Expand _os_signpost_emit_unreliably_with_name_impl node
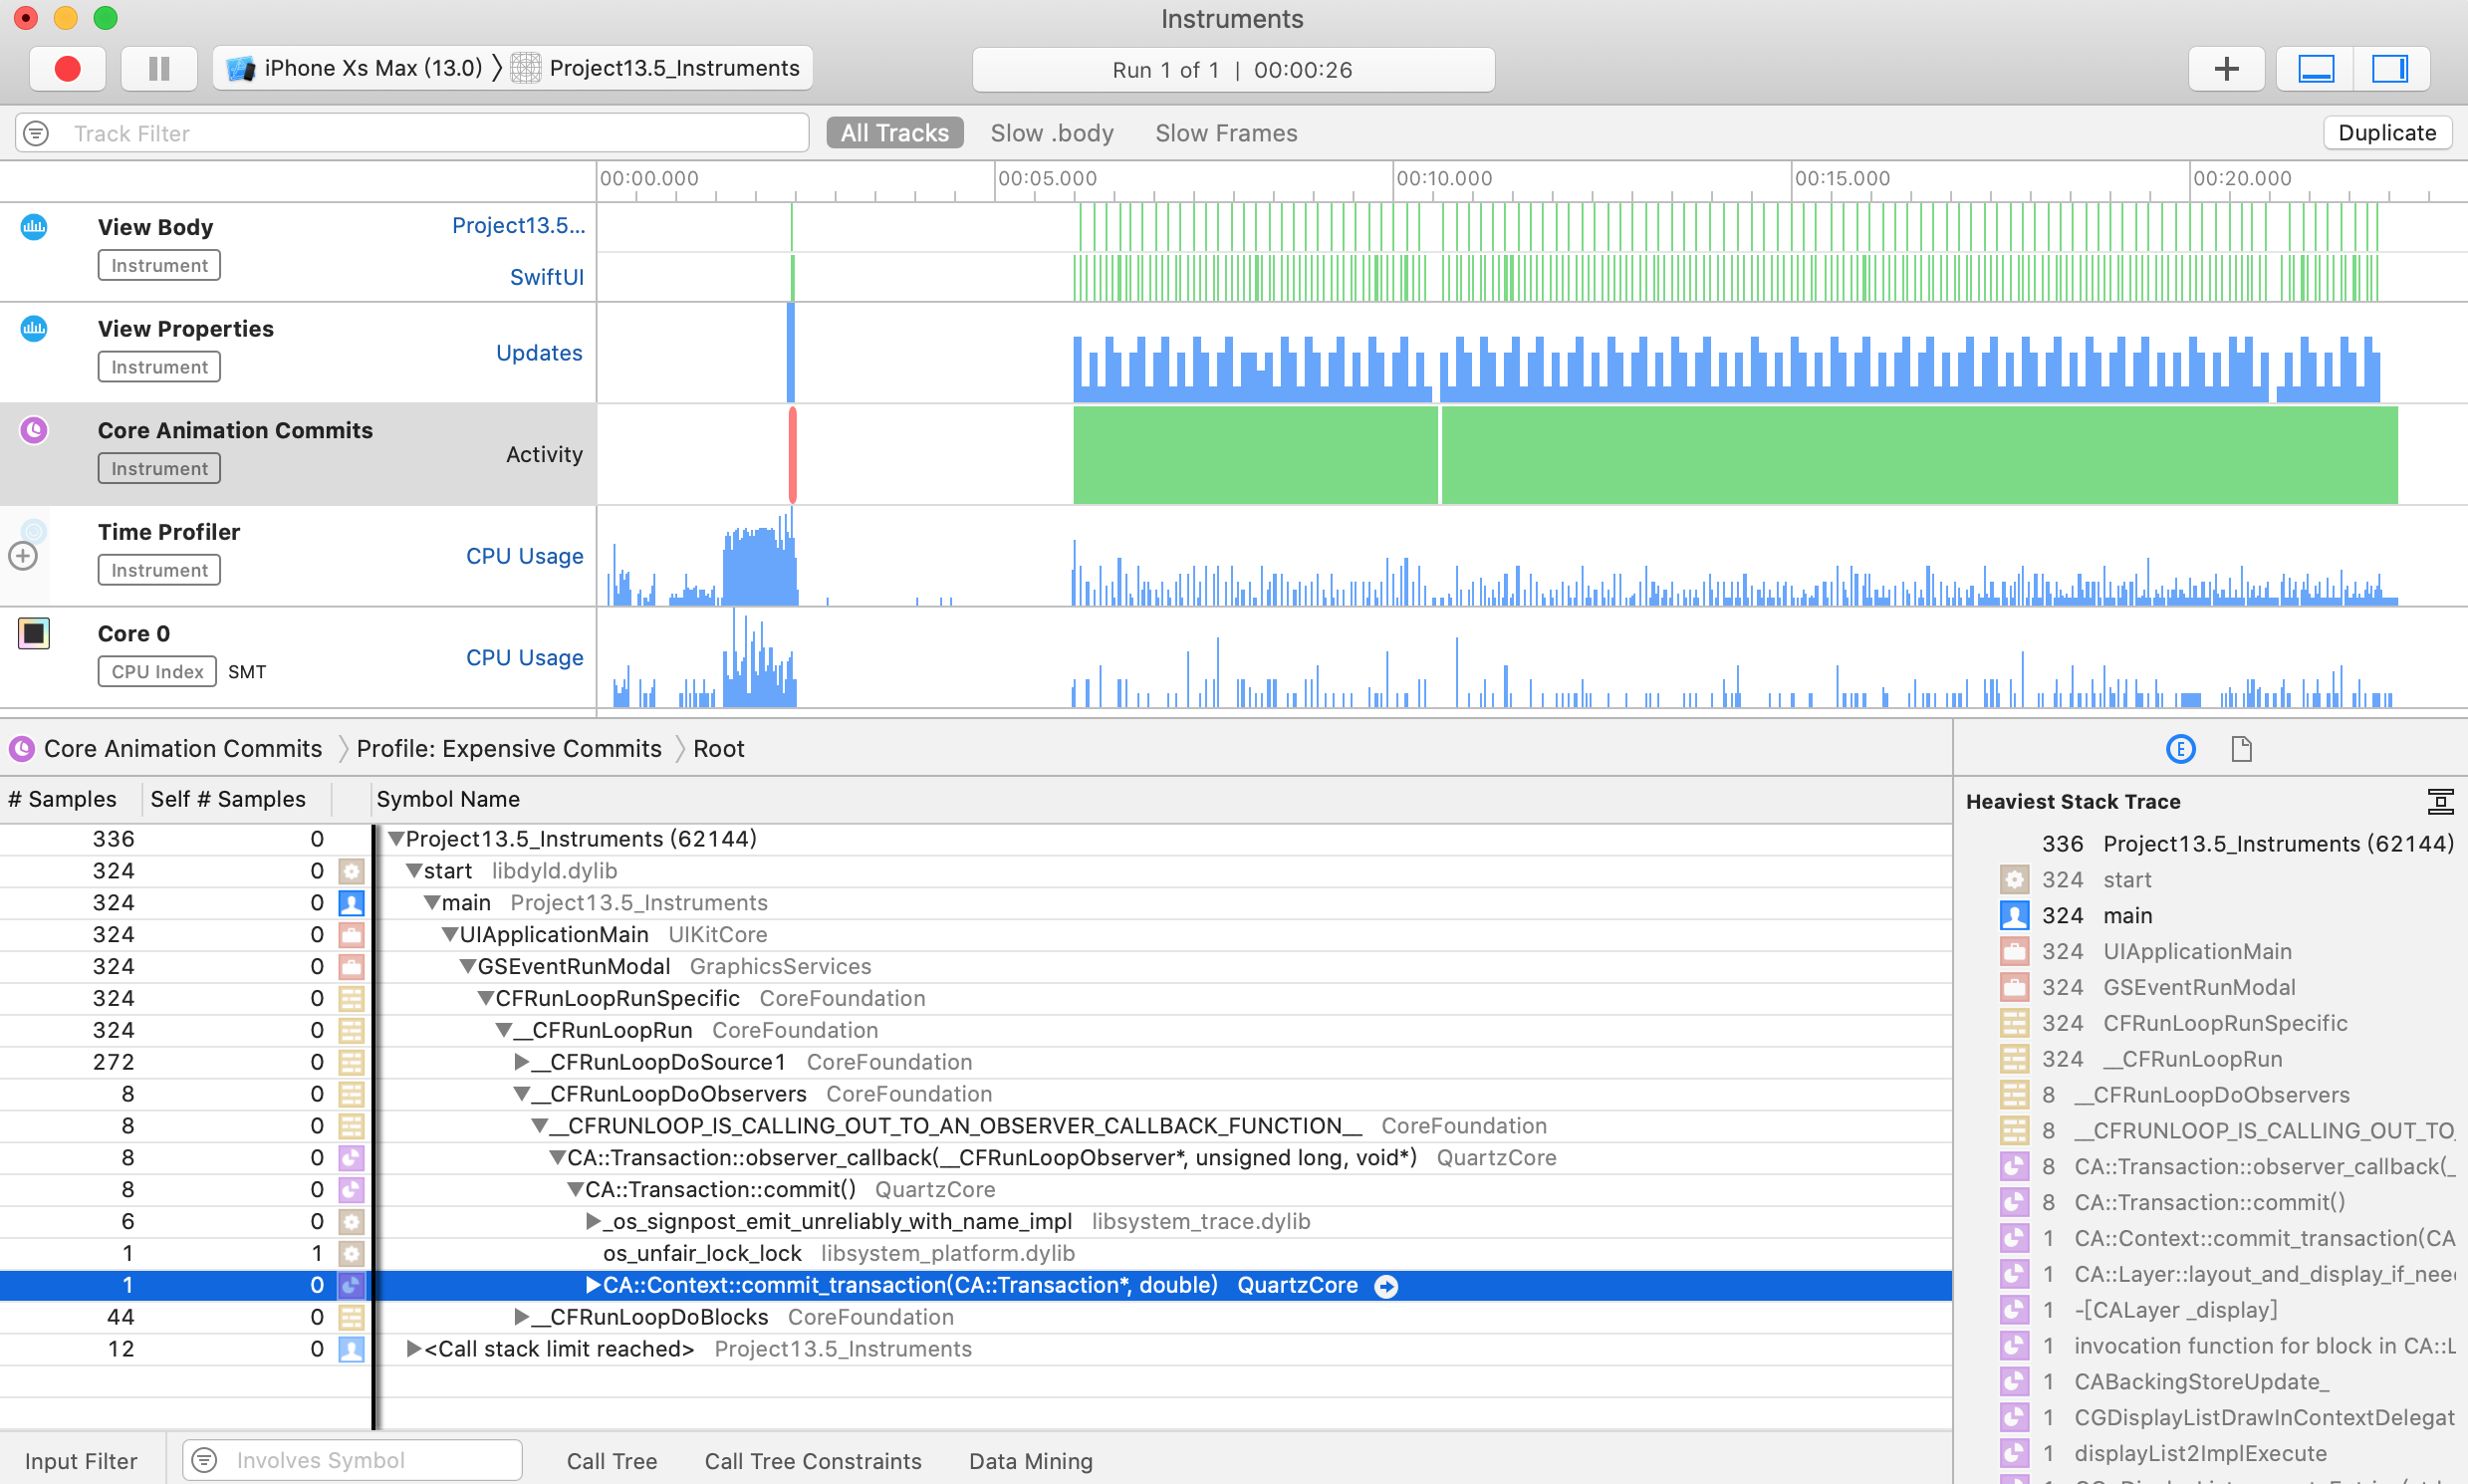 594,1221
